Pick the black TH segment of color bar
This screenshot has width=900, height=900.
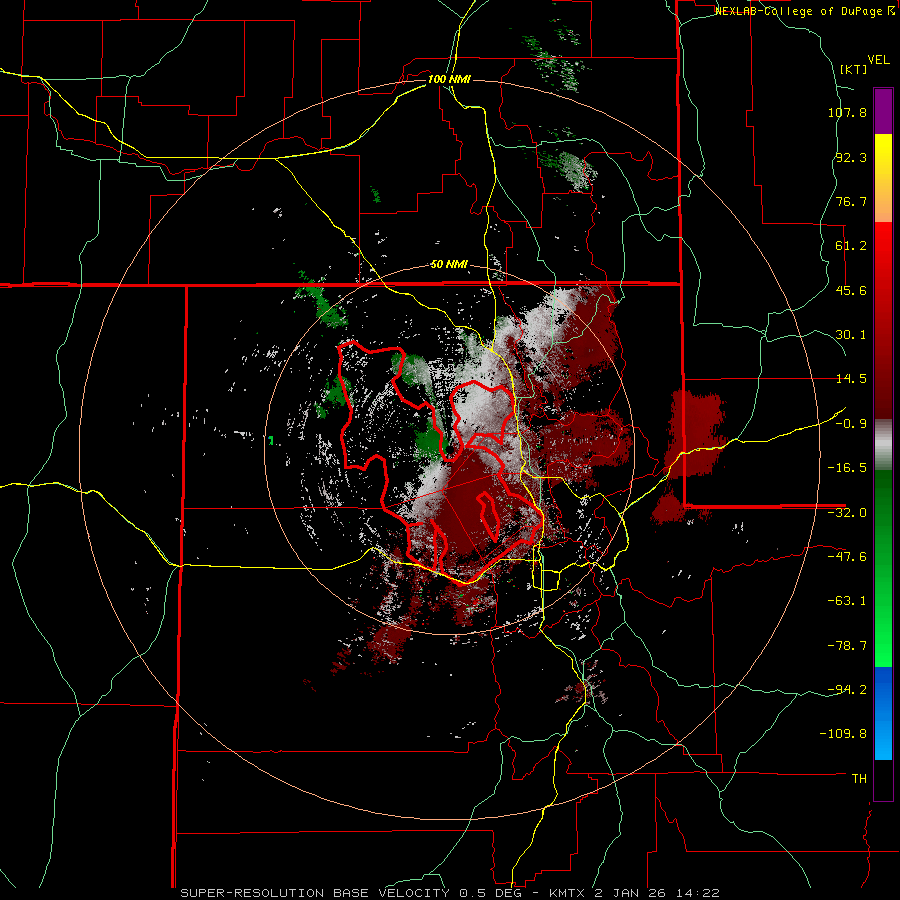(883, 779)
